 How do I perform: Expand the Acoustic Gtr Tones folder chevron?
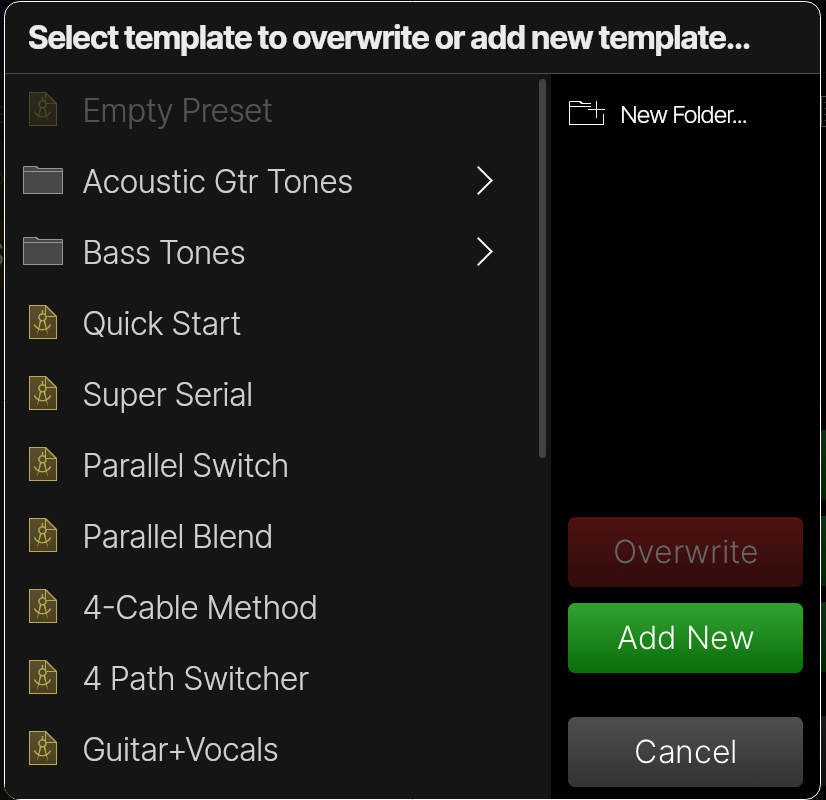(485, 181)
